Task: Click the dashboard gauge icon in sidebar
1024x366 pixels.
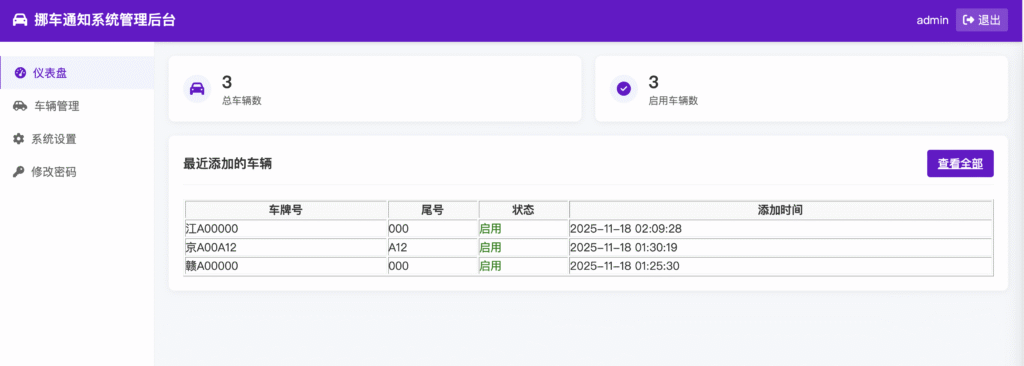Action: point(20,73)
